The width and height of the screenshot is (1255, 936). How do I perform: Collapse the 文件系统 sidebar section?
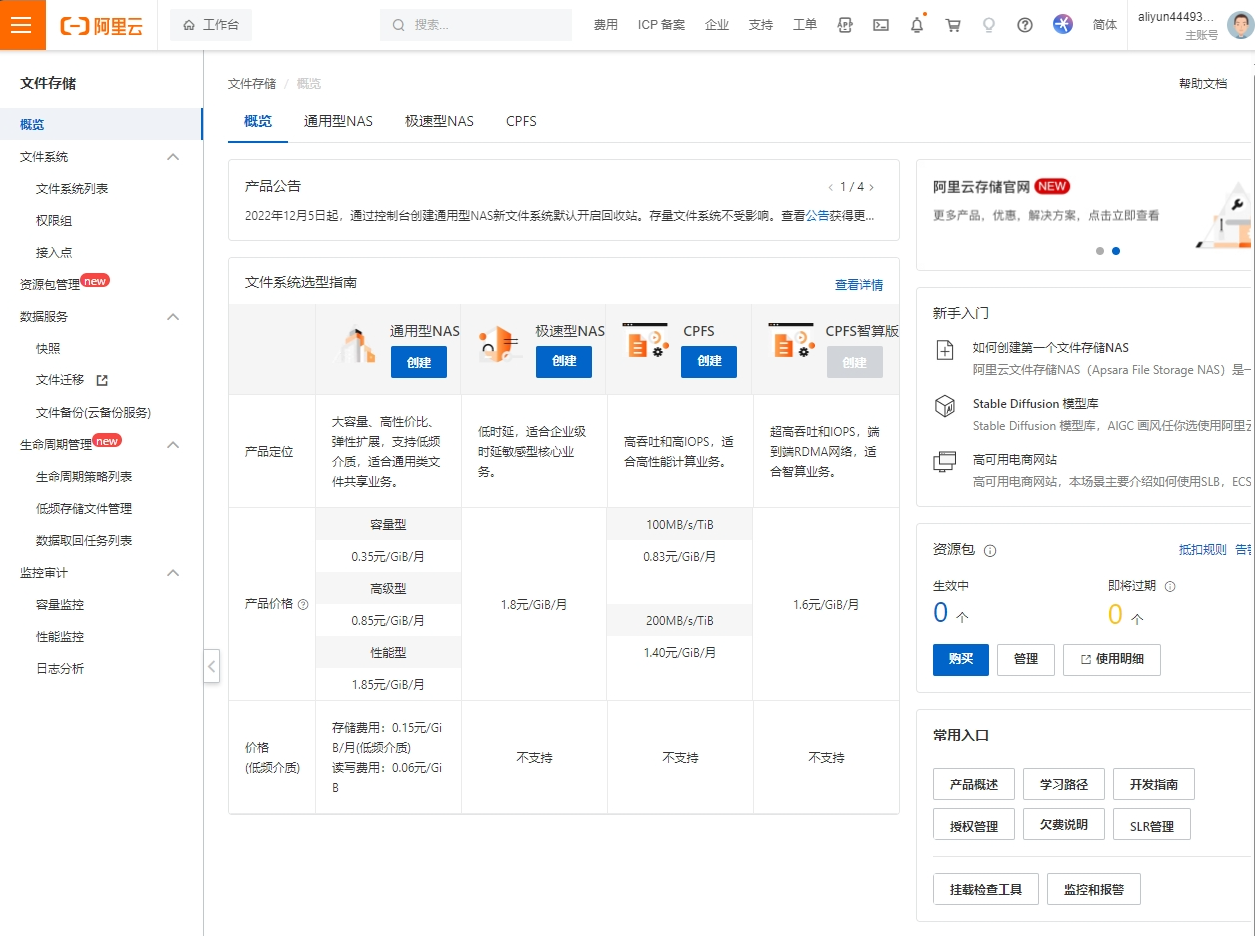click(x=172, y=157)
